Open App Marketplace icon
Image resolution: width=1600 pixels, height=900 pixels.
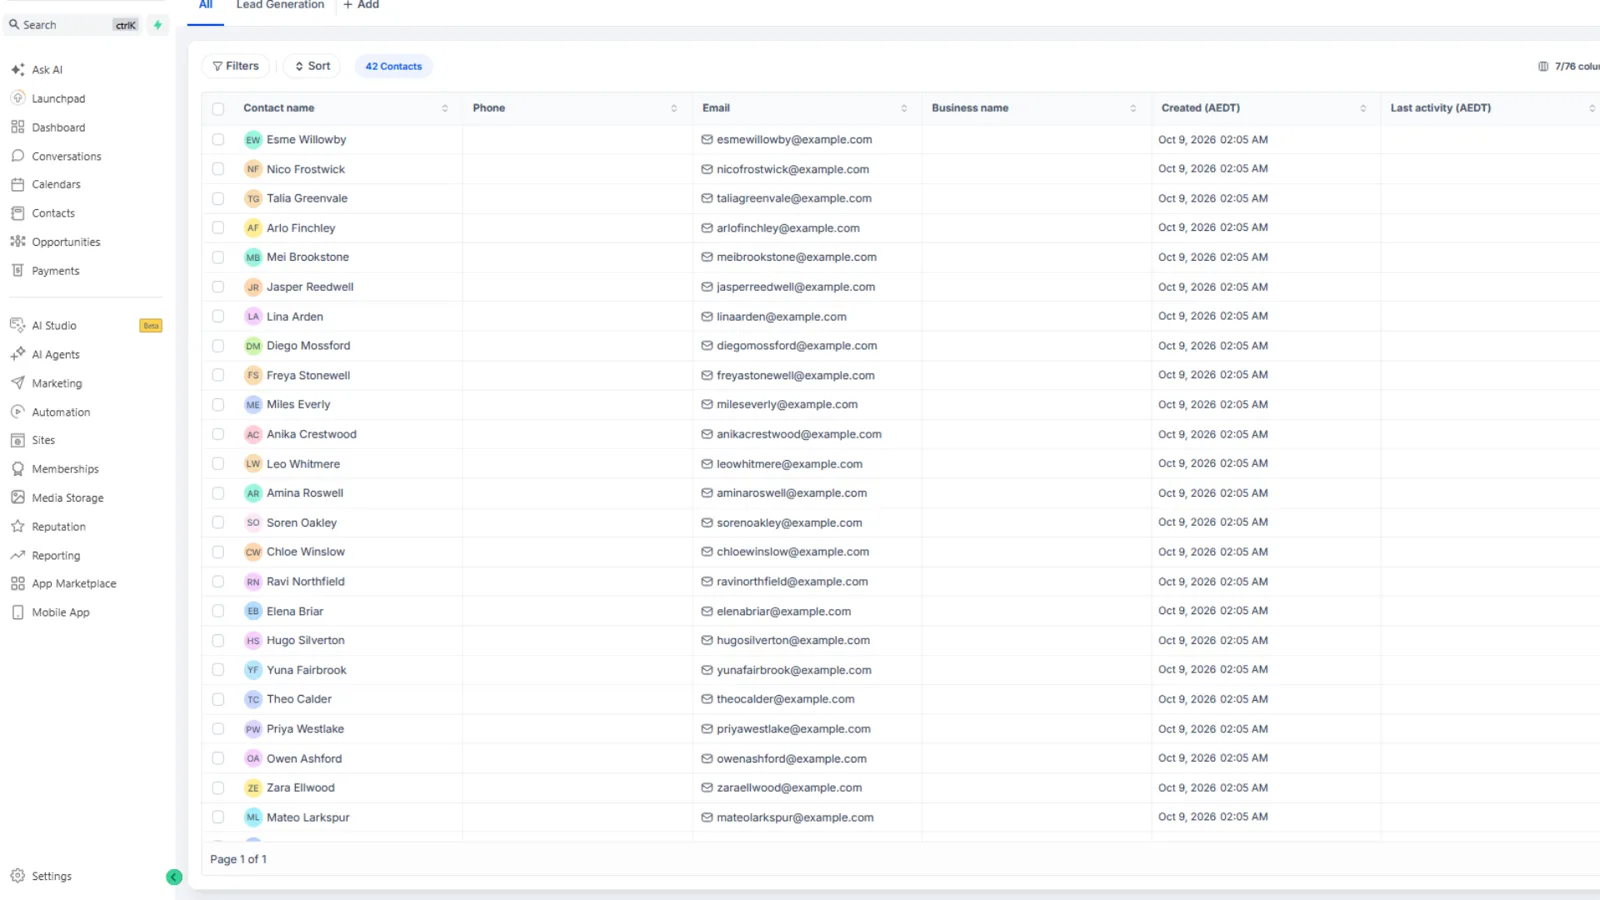point(18,584)
